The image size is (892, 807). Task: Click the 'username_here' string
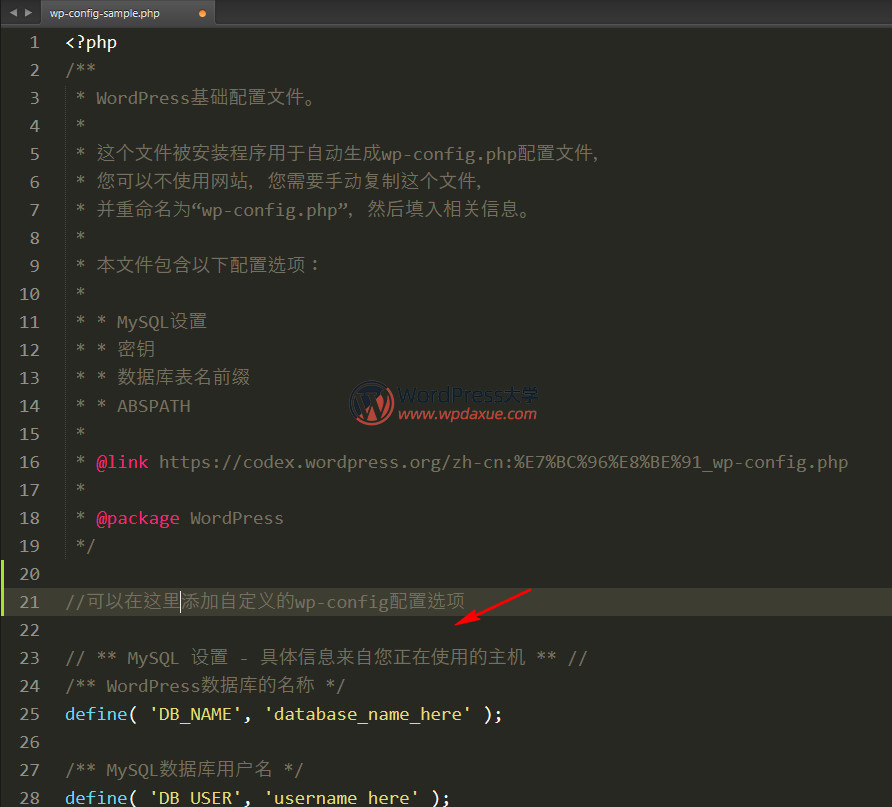click(x=341, y=797)
